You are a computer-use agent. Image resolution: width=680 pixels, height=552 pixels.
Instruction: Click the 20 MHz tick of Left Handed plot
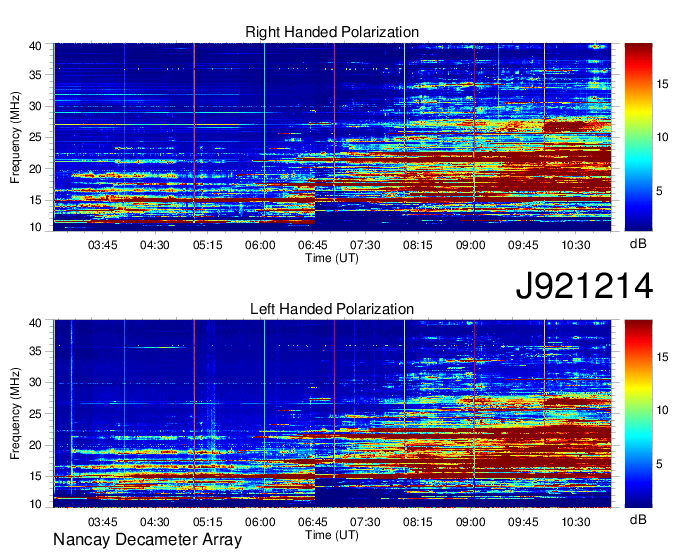click(35, 445)
